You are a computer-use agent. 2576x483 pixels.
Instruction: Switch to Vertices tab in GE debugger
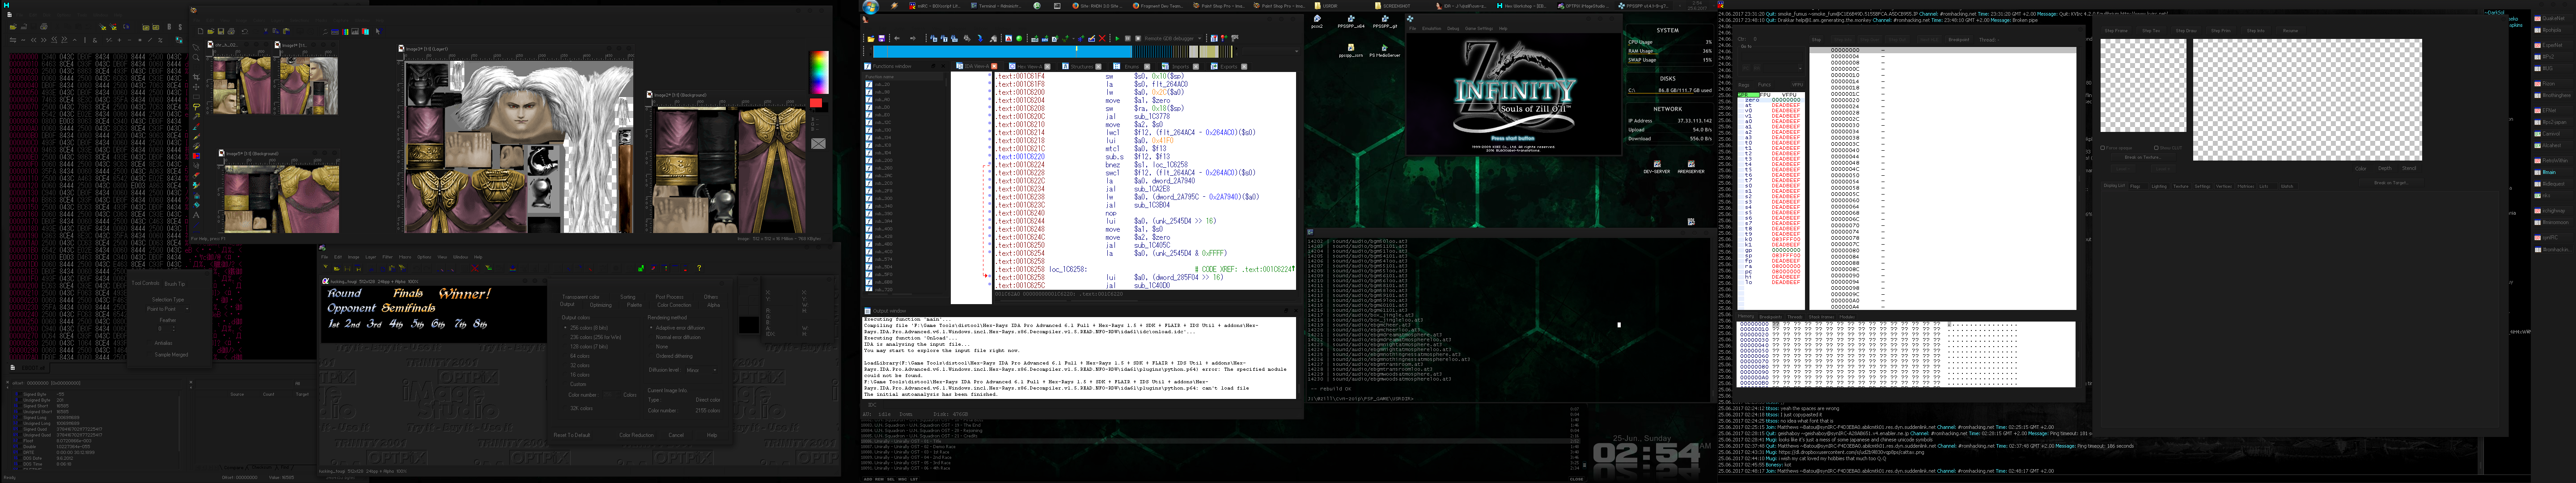point(2224,186)
